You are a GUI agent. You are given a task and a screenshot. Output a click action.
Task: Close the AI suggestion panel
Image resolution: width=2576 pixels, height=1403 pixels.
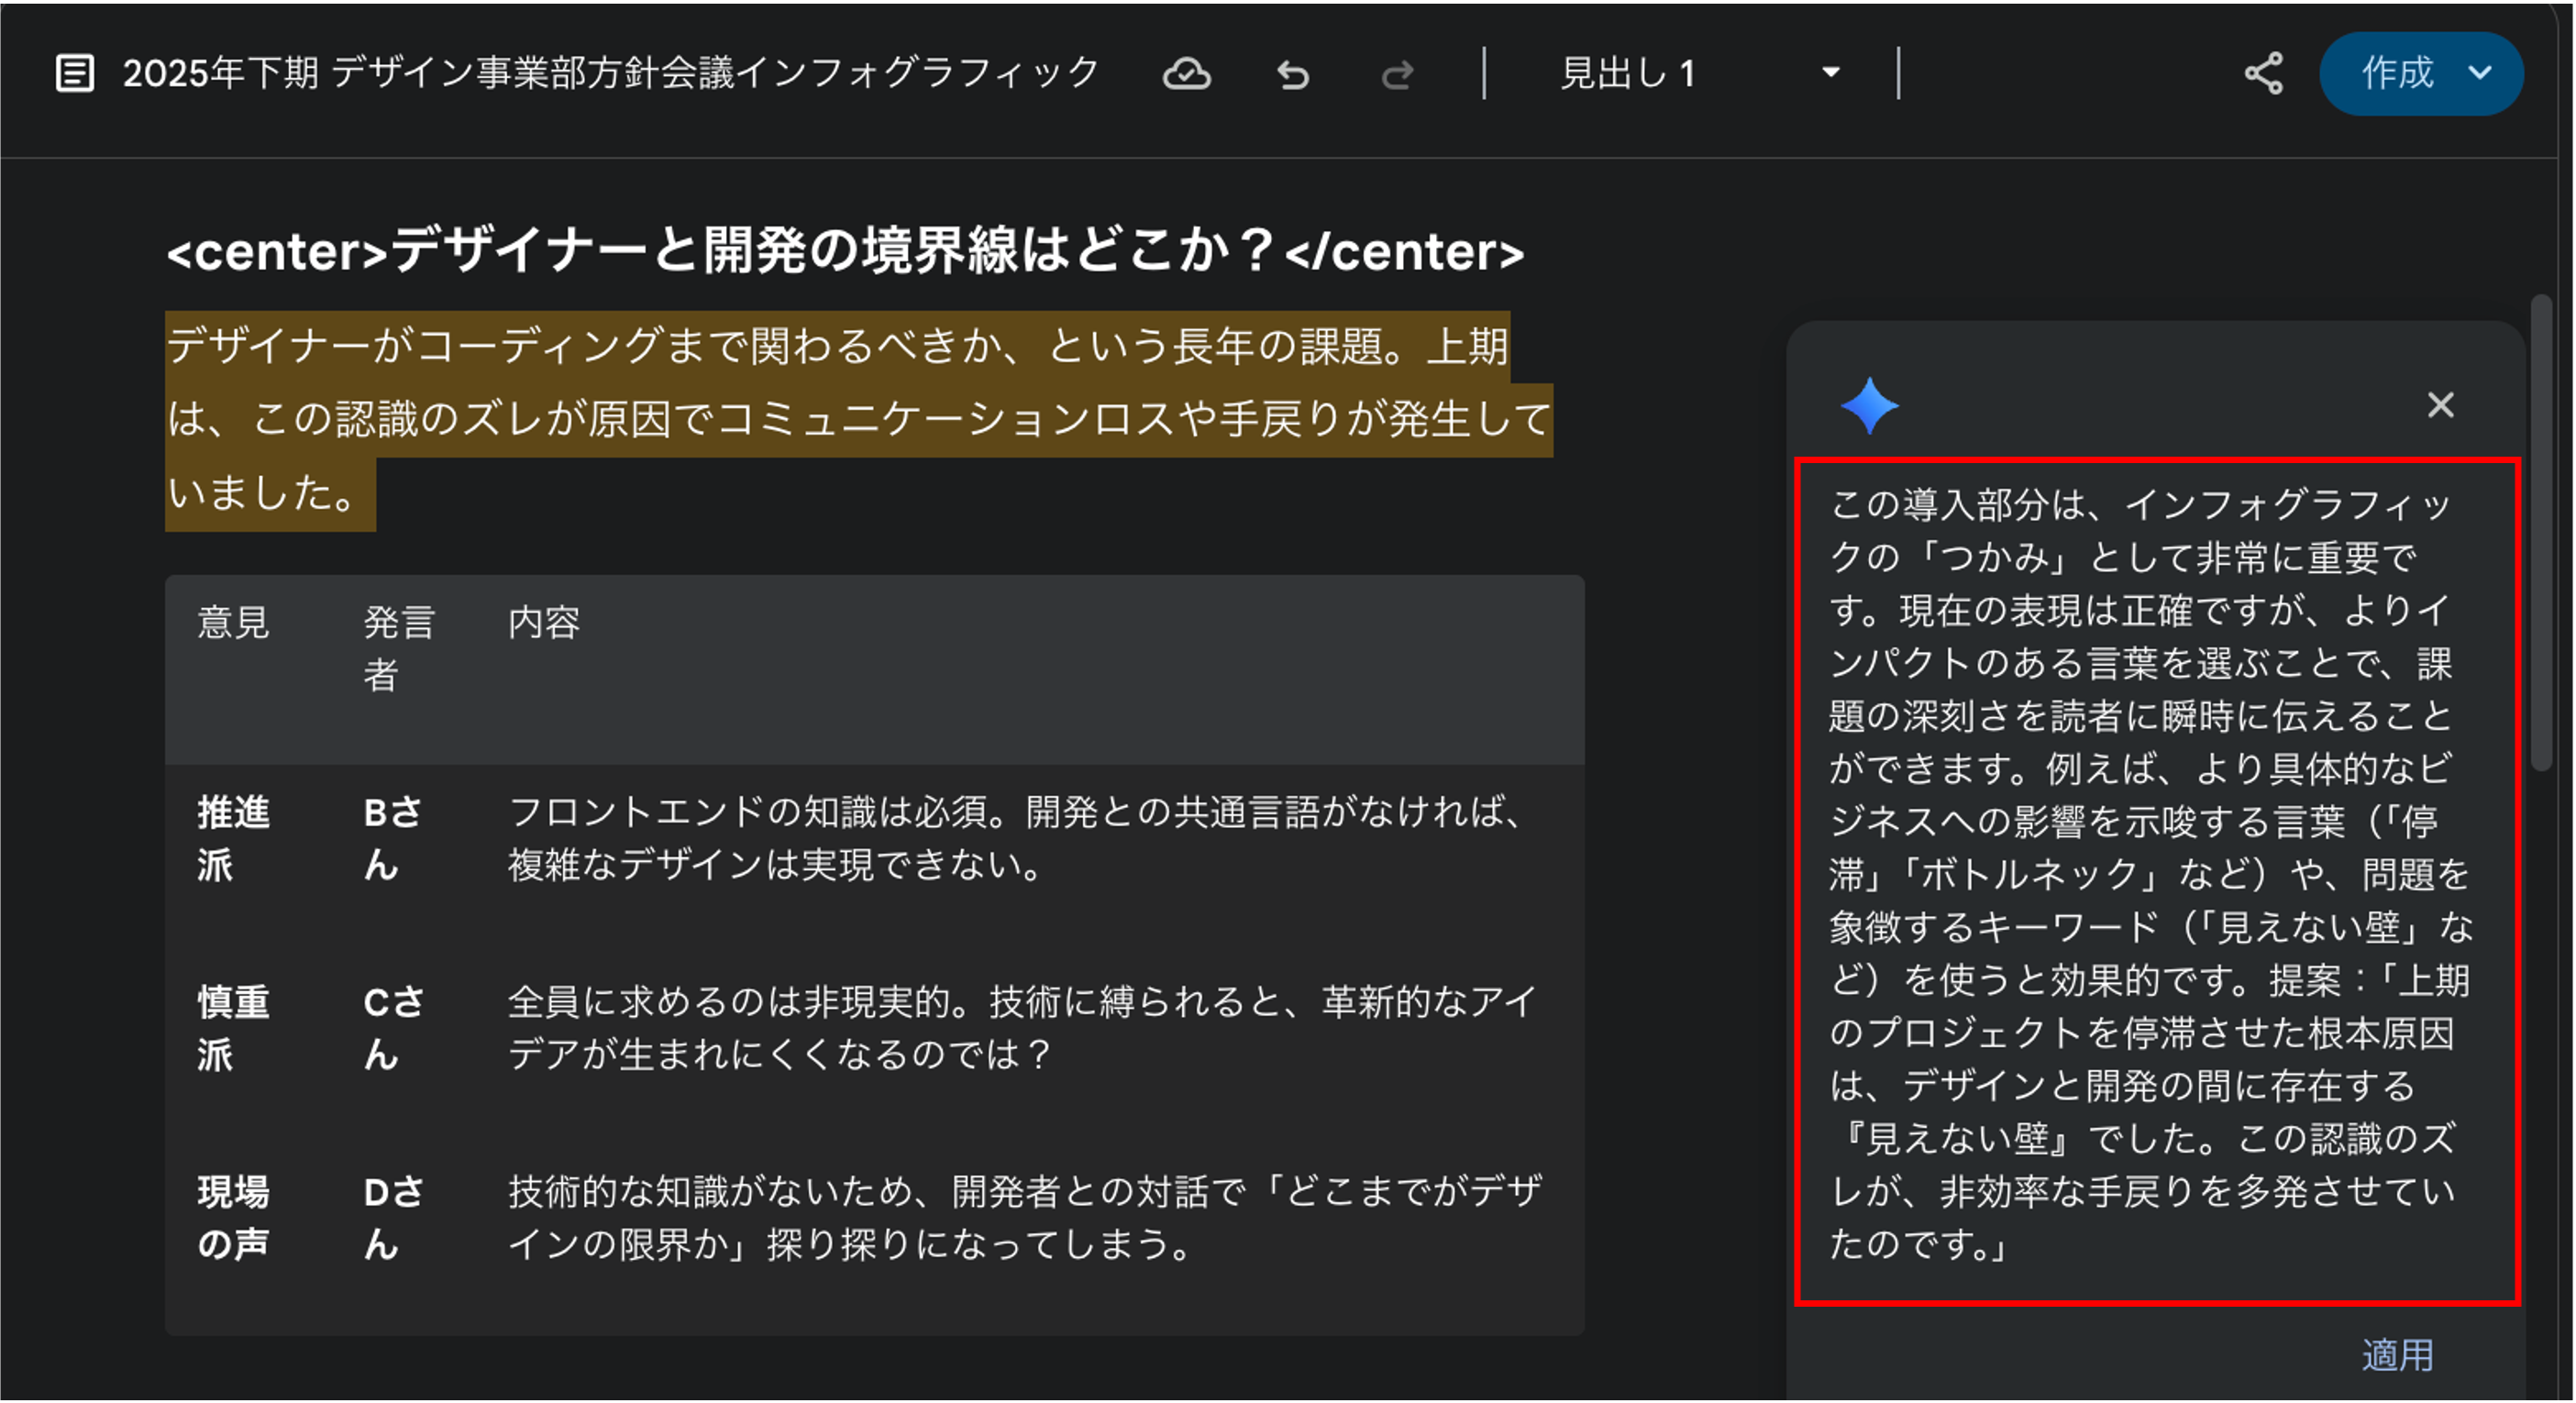point(2440,405)
